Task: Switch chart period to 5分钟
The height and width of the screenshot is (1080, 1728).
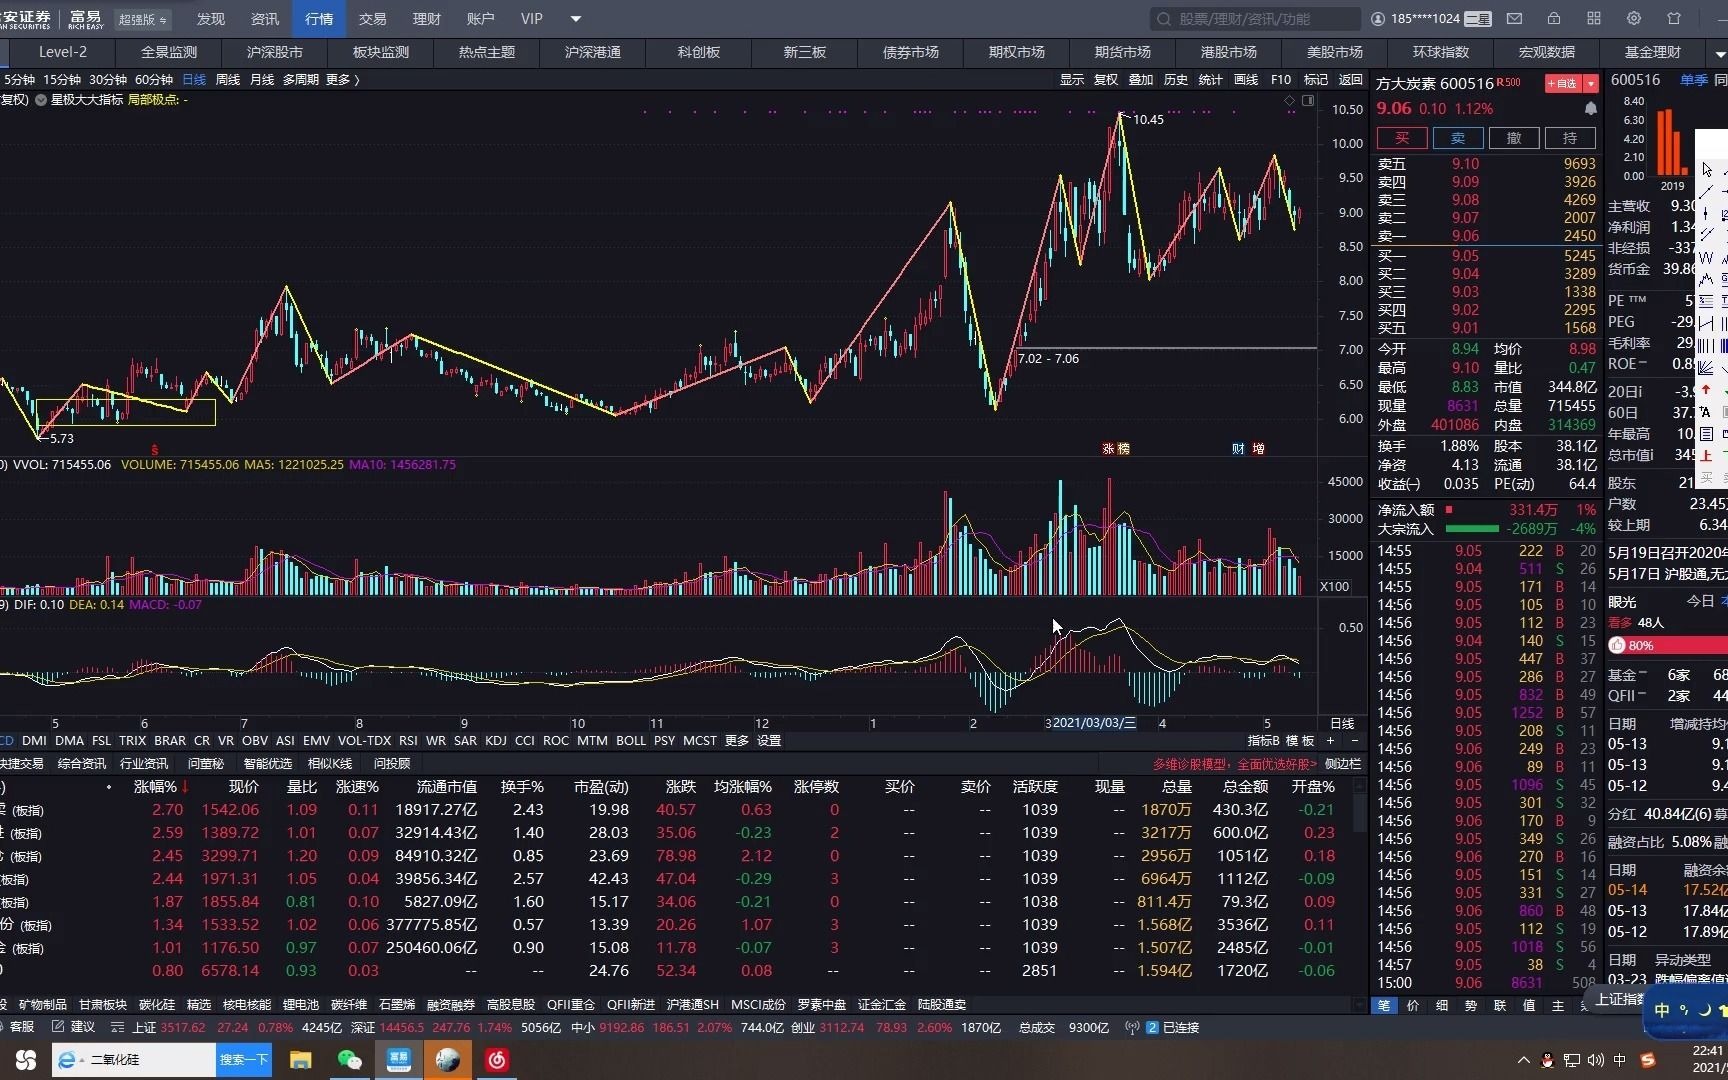Action: [18, 80]
